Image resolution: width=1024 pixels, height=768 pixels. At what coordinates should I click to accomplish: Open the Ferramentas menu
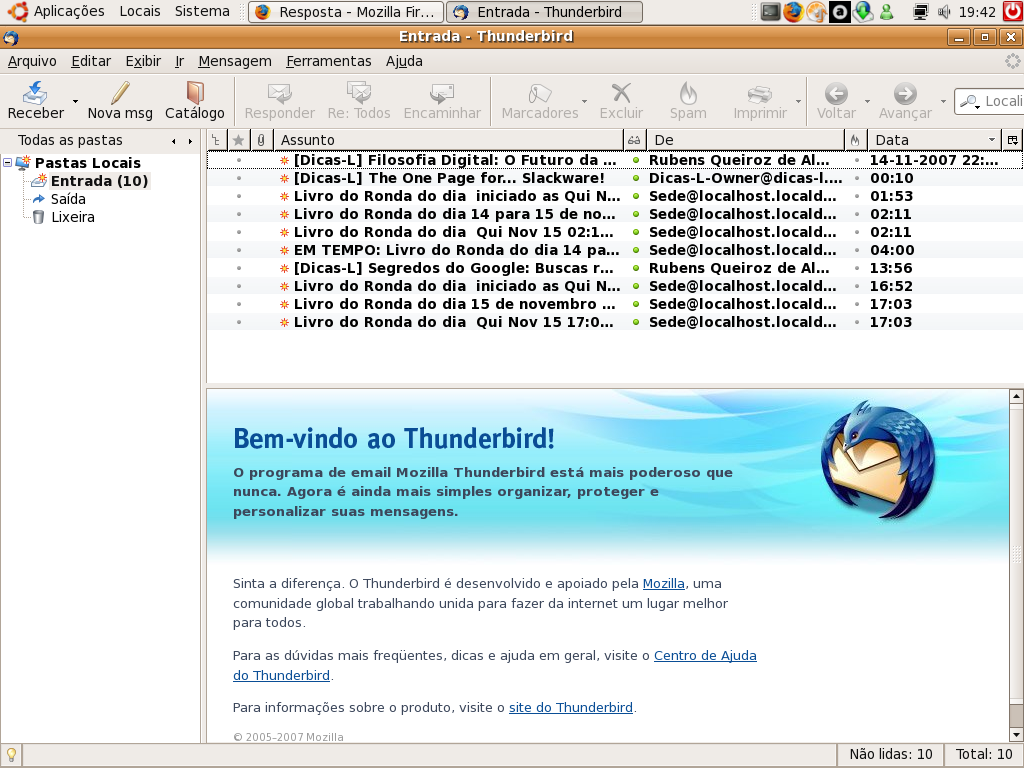(328, 61)
